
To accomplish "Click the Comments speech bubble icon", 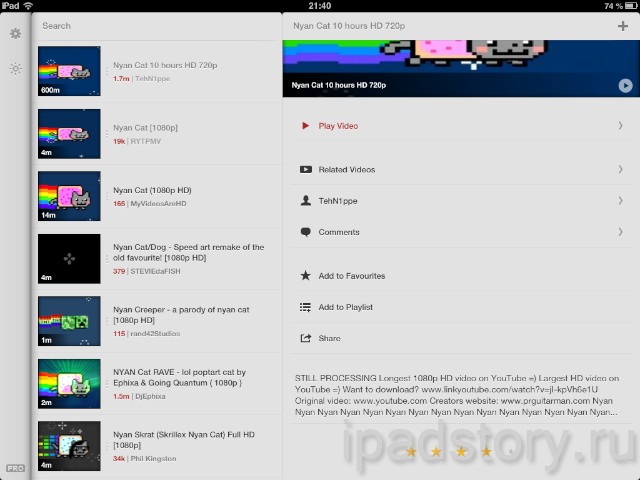I will (x=306, y=232).
